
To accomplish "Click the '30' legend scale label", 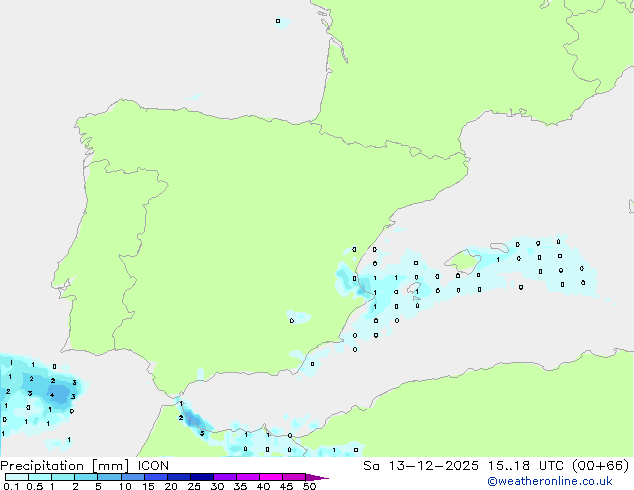I will 217,486.
